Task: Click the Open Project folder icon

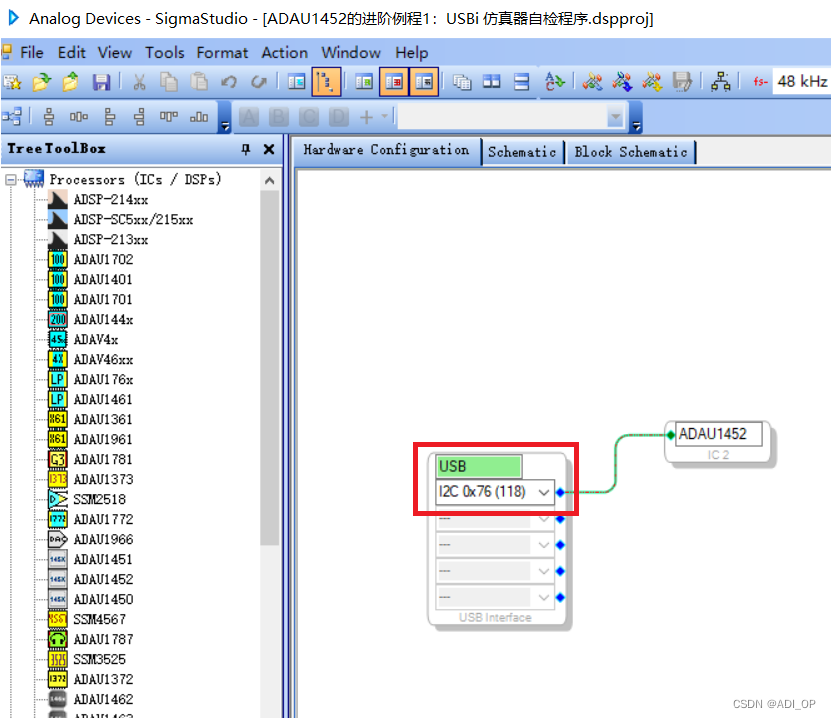Action: (x=41, y=82)
